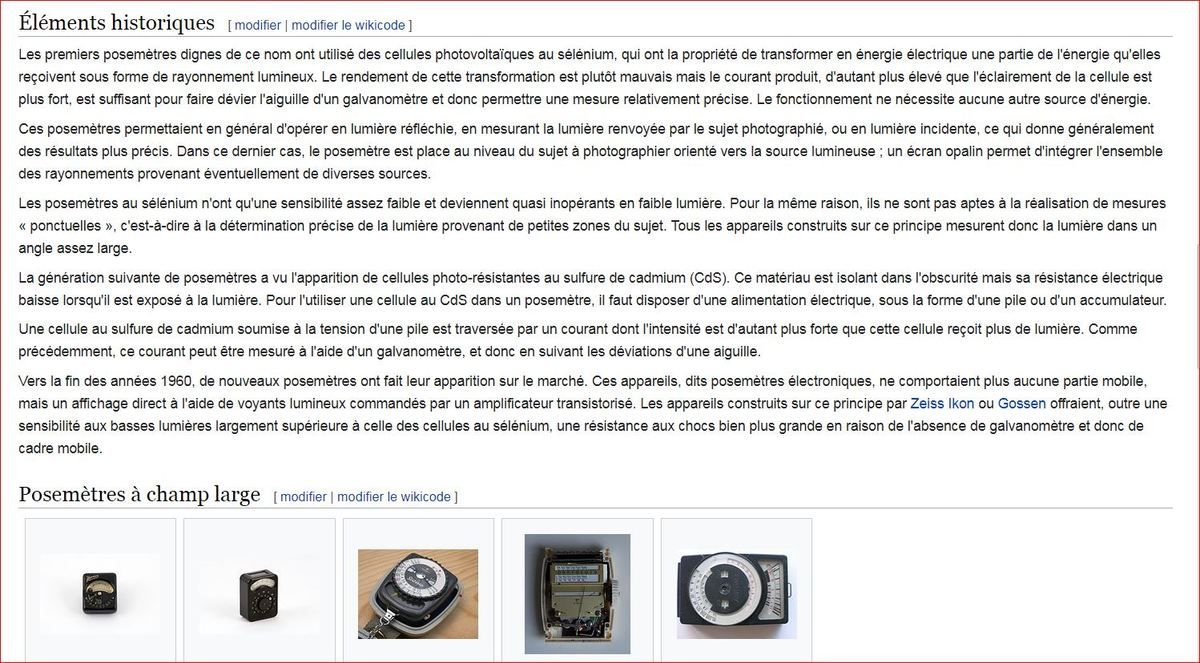The height and width of the screenshot is (663, 1200).
Task: Click "modifier" beside Posemètres à champ large
Action: (x=303, y=497)
